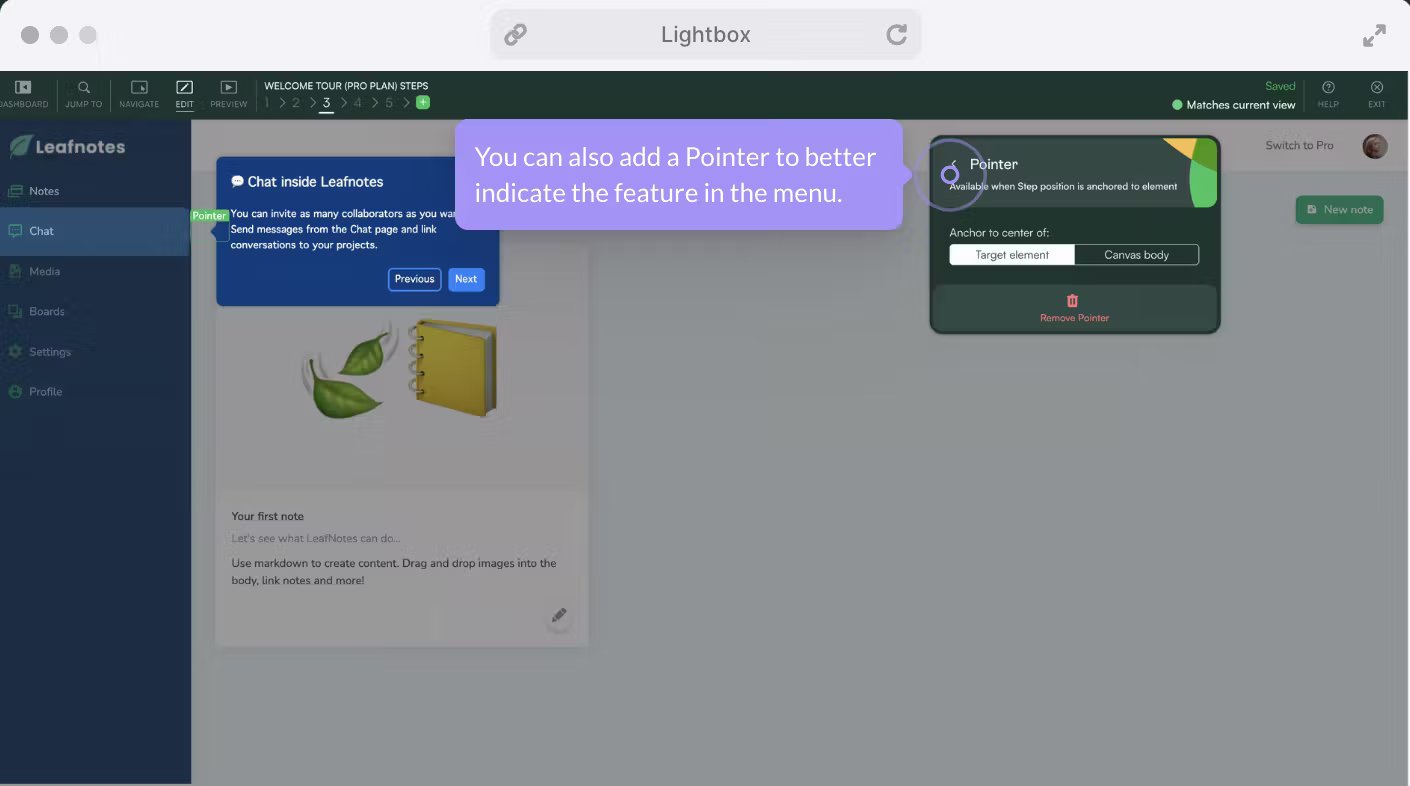
Task: Set anchor to Target element
Action: pyautogui.click(x=1012, y=255)
